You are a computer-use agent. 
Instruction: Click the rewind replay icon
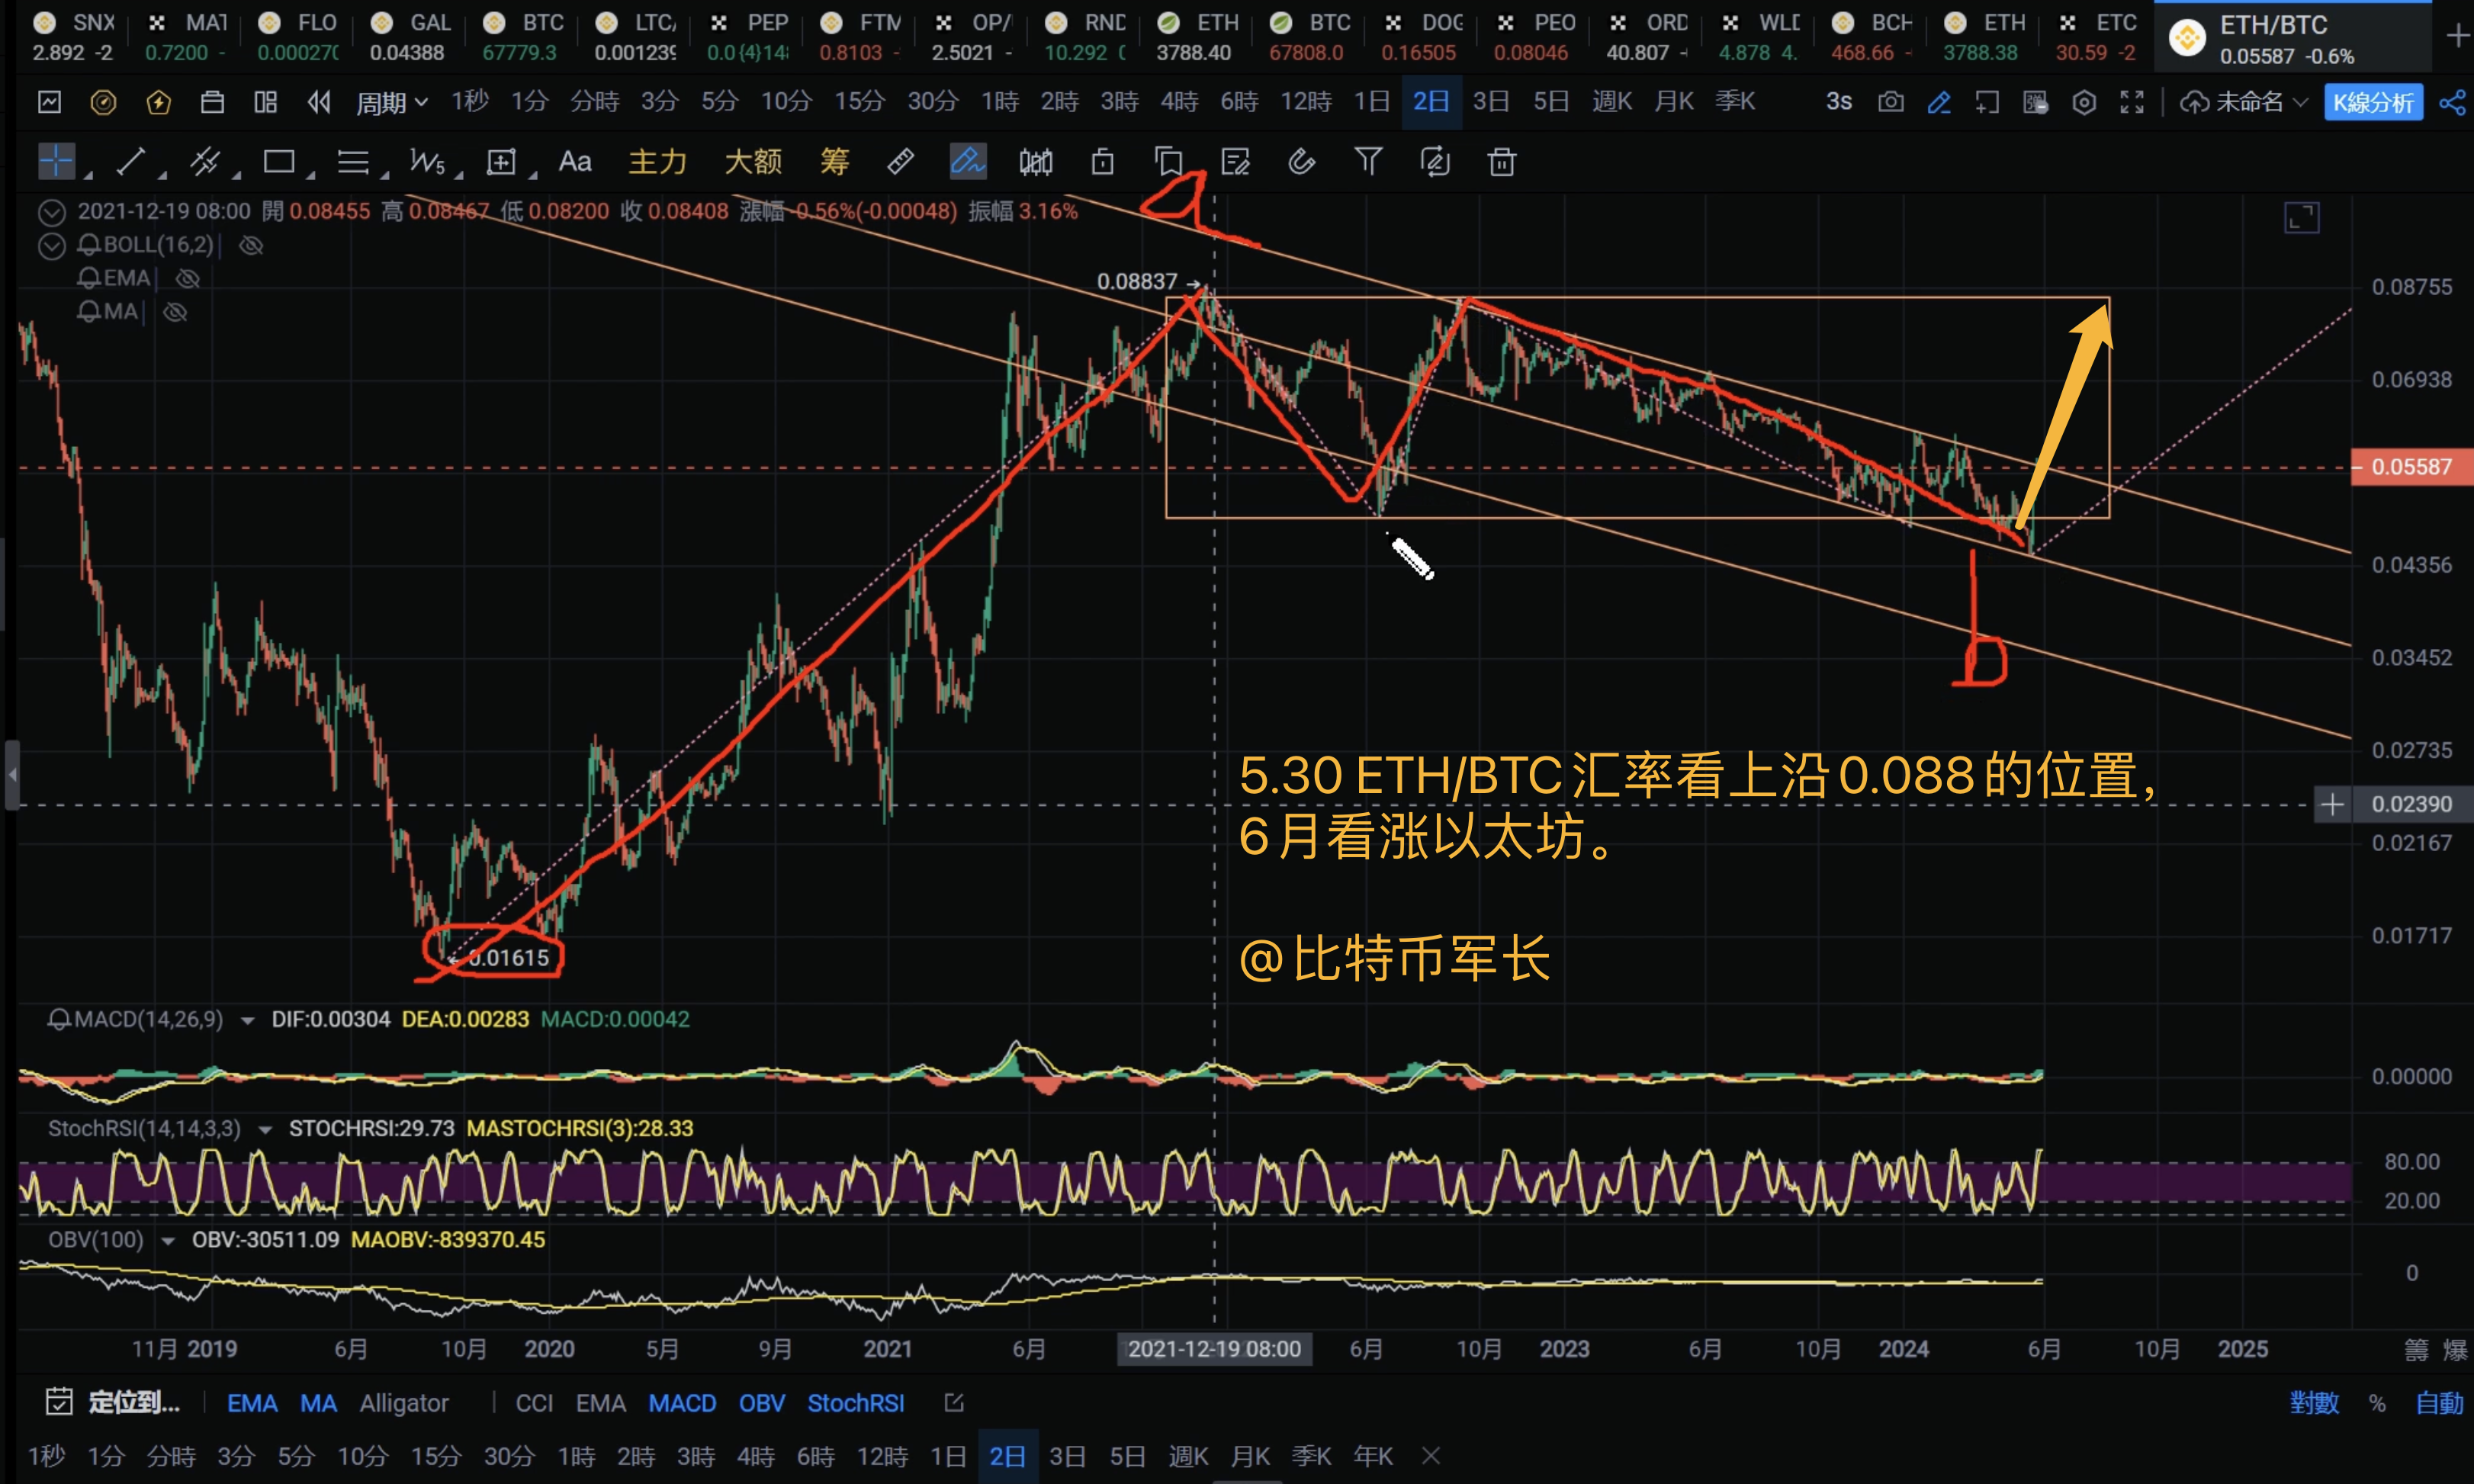[x=319, y=102]
